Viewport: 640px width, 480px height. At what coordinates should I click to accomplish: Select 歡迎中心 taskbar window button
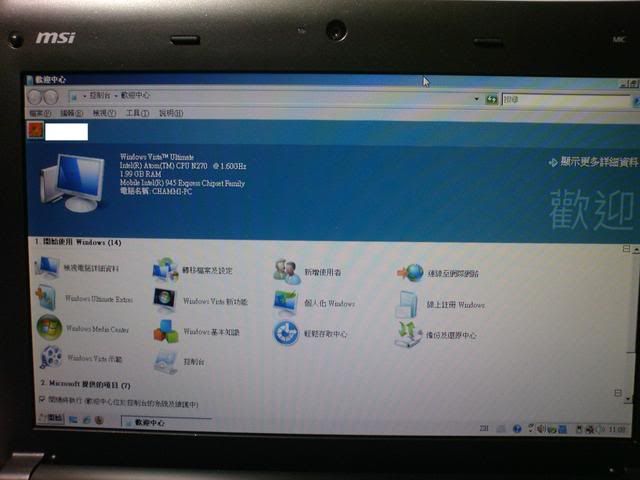[x=167, y=422]
